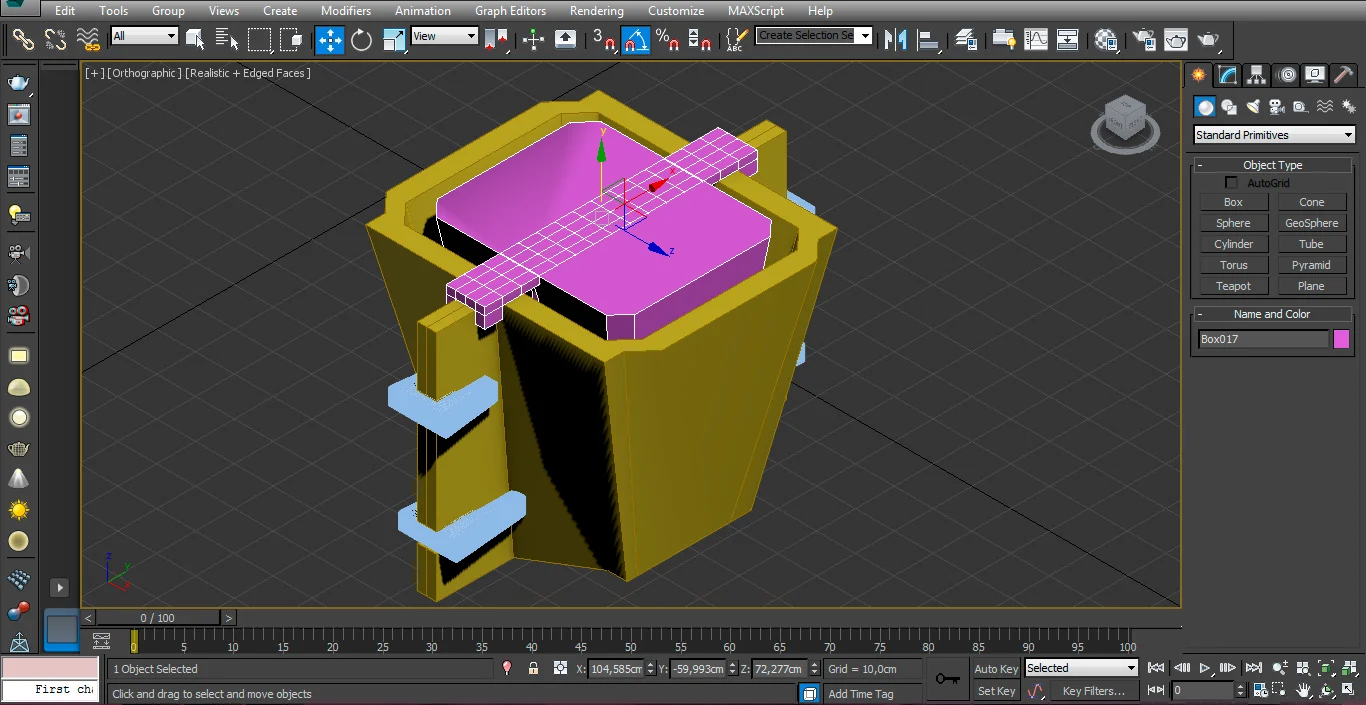Activate the Select Object arrow tool
The height and width of the screenshot is (705, 1366).
click(x=195, y=40)
